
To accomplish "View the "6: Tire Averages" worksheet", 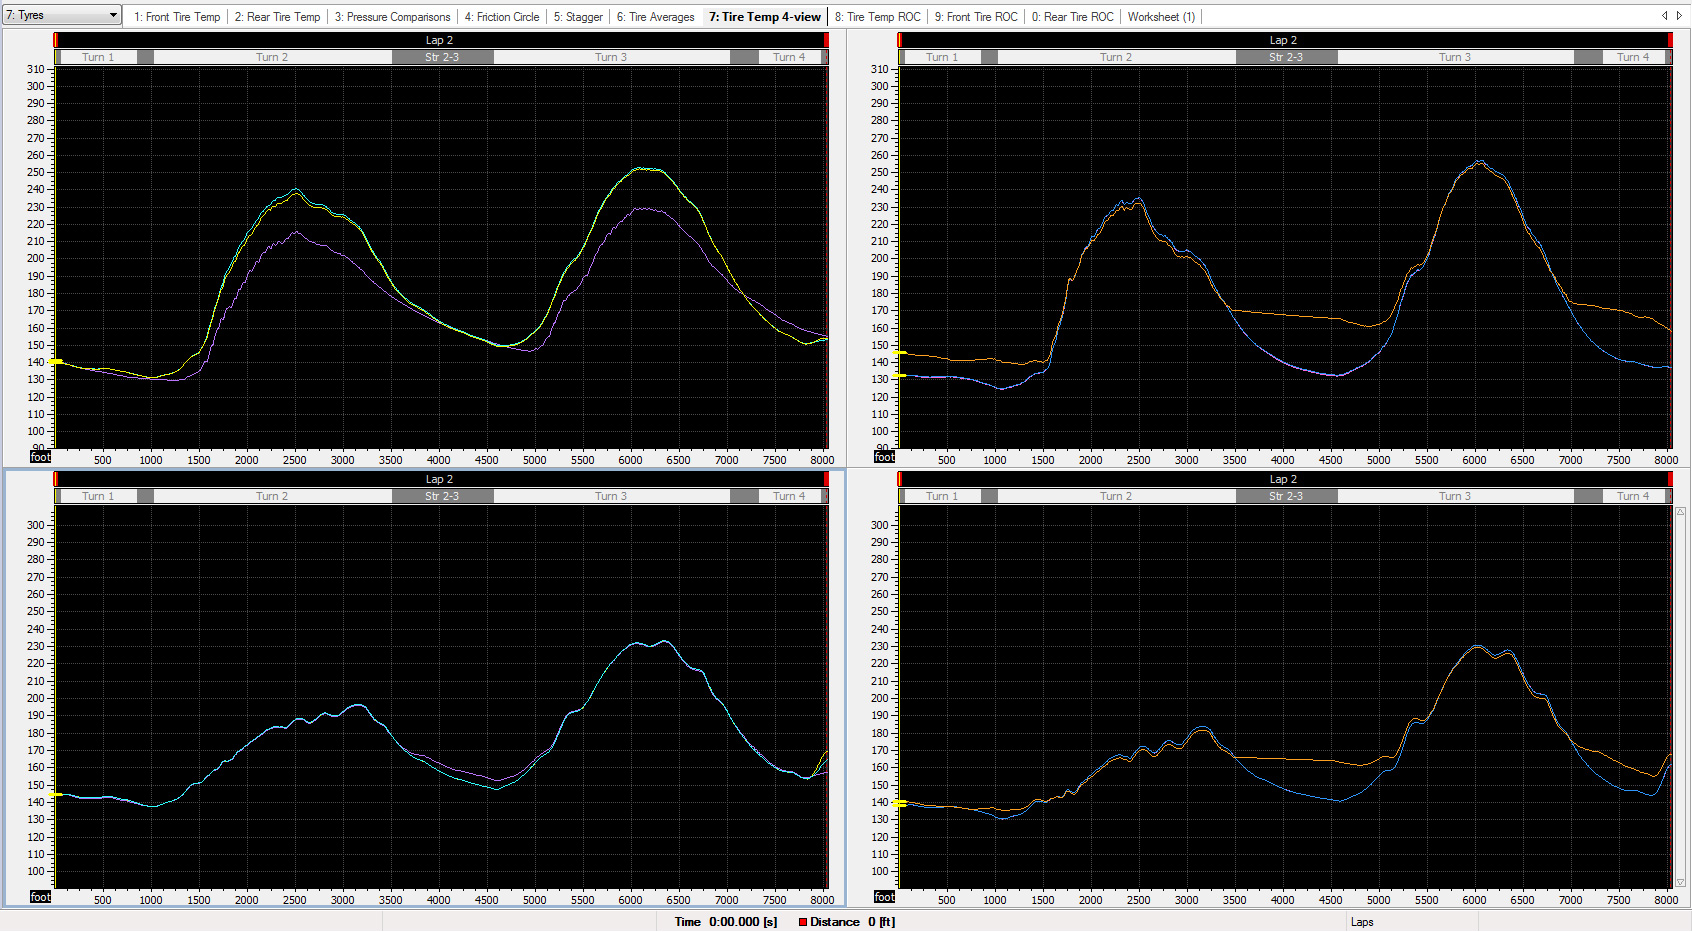I will [656, 16].
